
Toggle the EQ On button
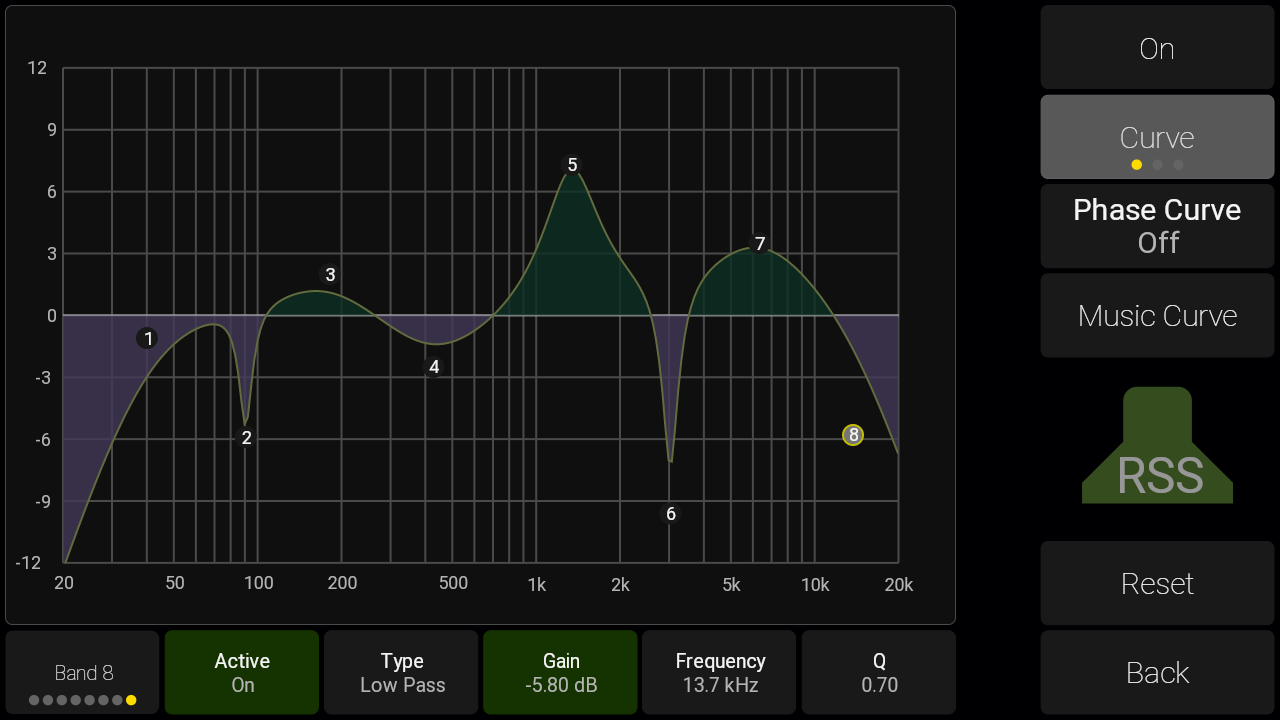point(1157,48)
